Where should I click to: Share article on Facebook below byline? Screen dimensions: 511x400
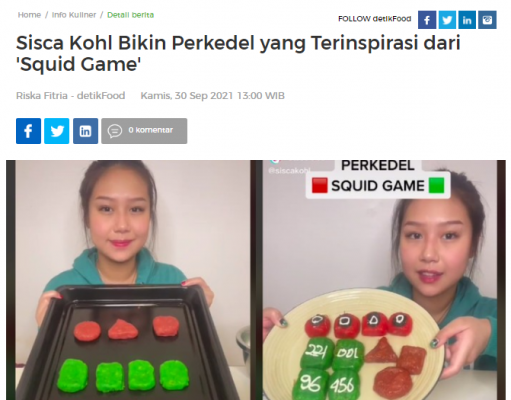pos(28,131)
